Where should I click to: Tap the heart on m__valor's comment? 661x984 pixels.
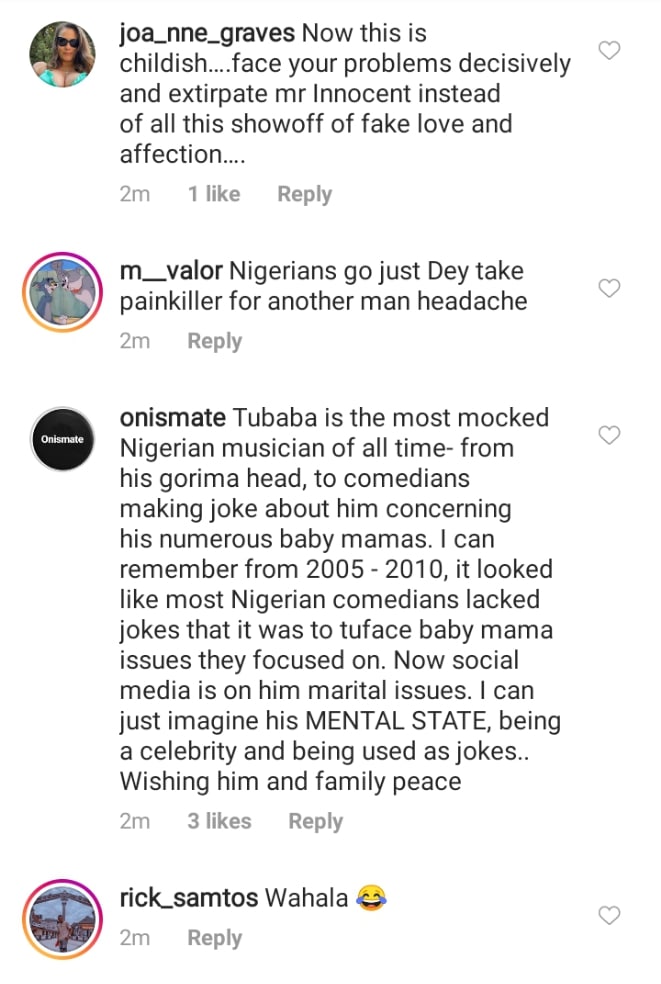tap(609, 288)
